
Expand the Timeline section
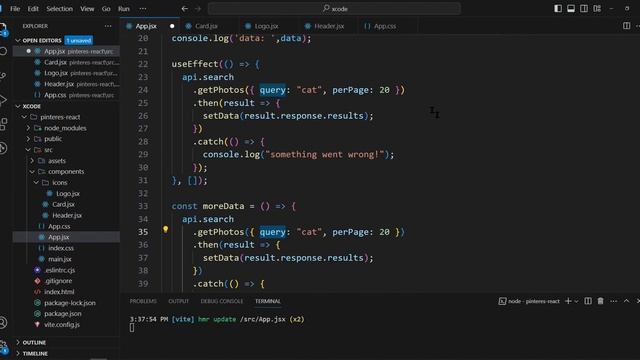(35, 353)
